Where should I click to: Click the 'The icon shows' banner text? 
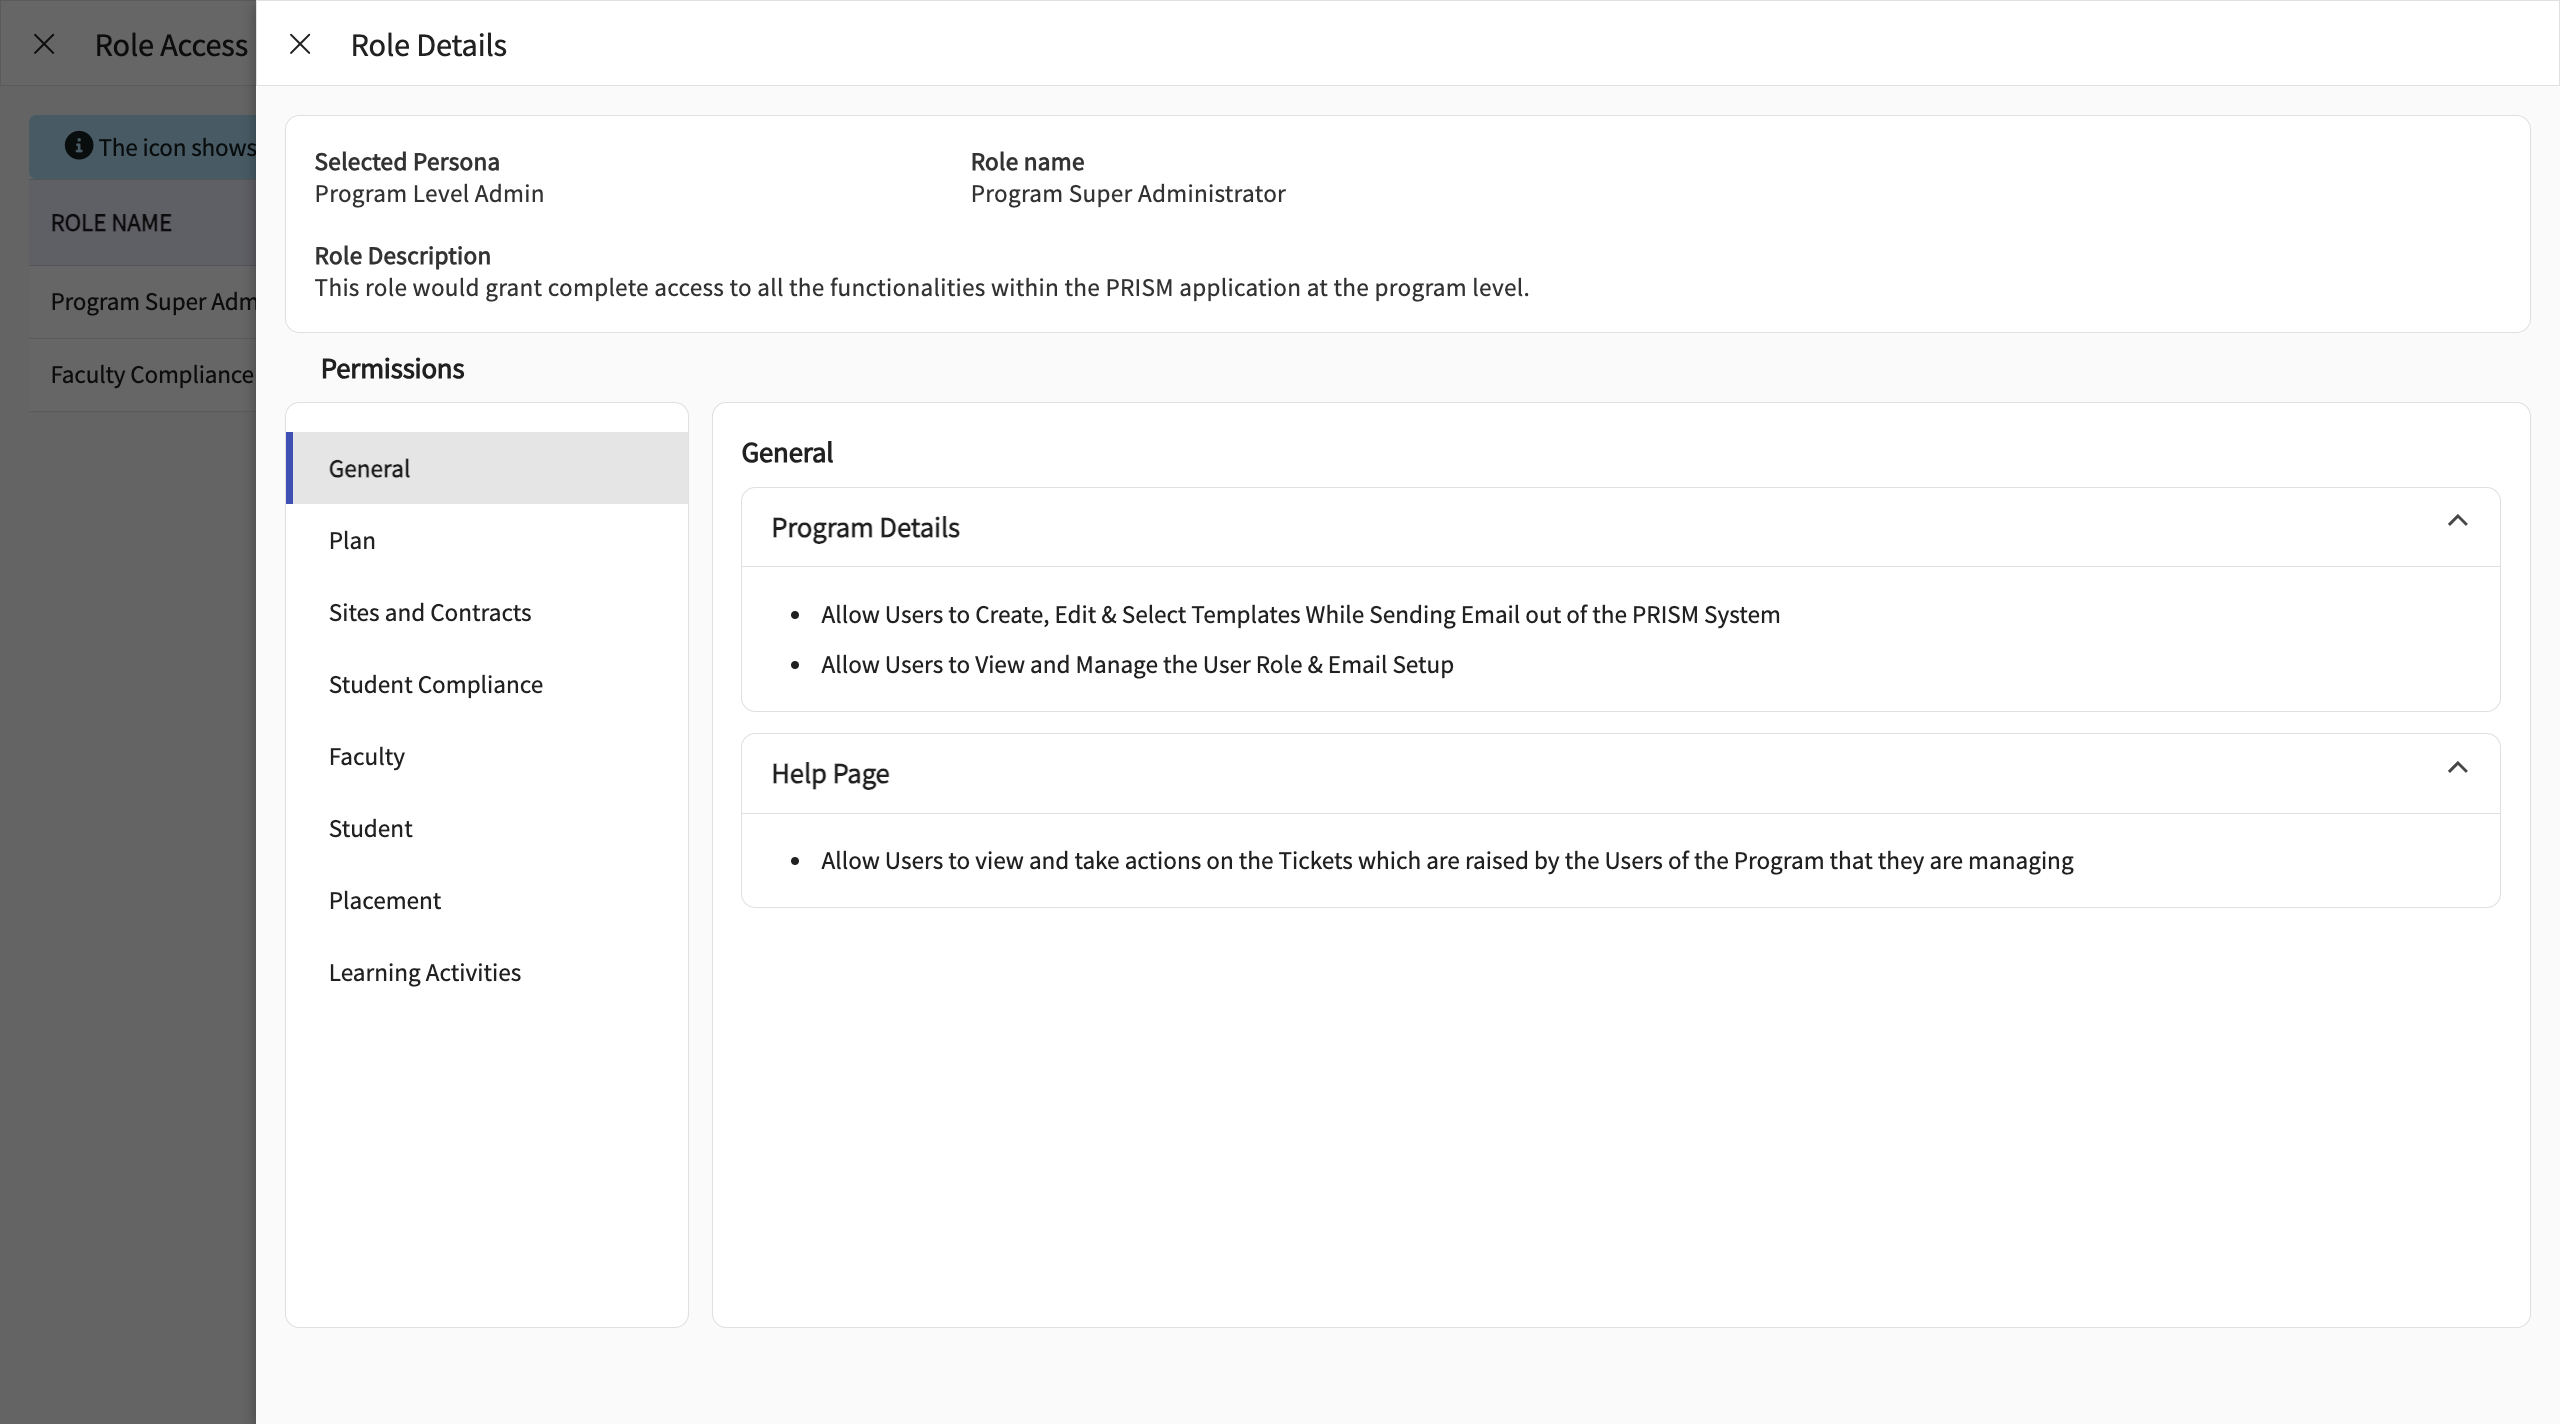coord(177,147)
